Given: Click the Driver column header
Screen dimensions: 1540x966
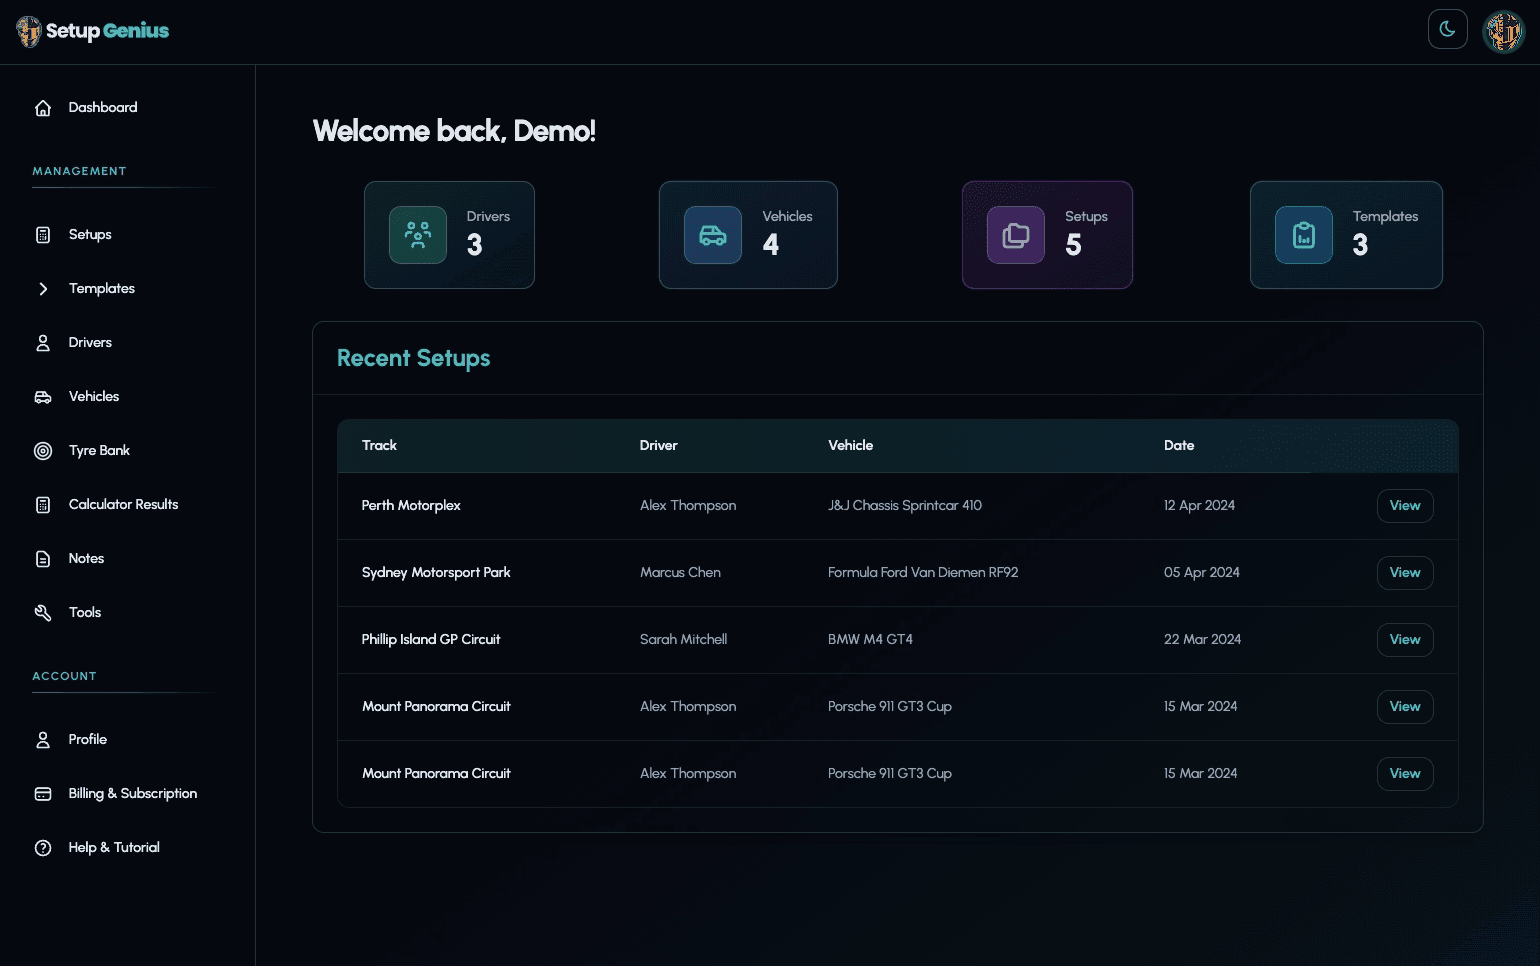Looking at the screenshot, I should (x=658, y=445).
